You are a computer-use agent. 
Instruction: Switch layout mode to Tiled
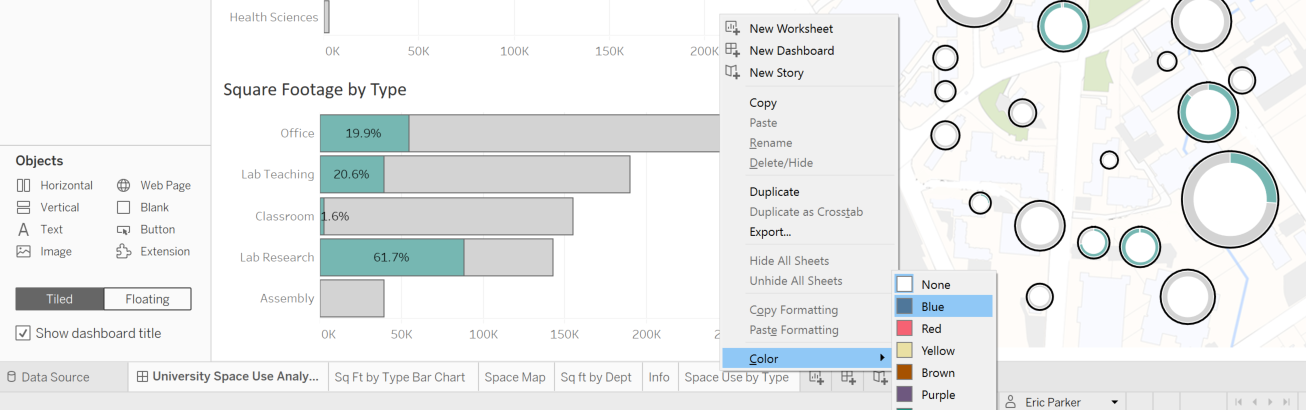pos(59,299)
